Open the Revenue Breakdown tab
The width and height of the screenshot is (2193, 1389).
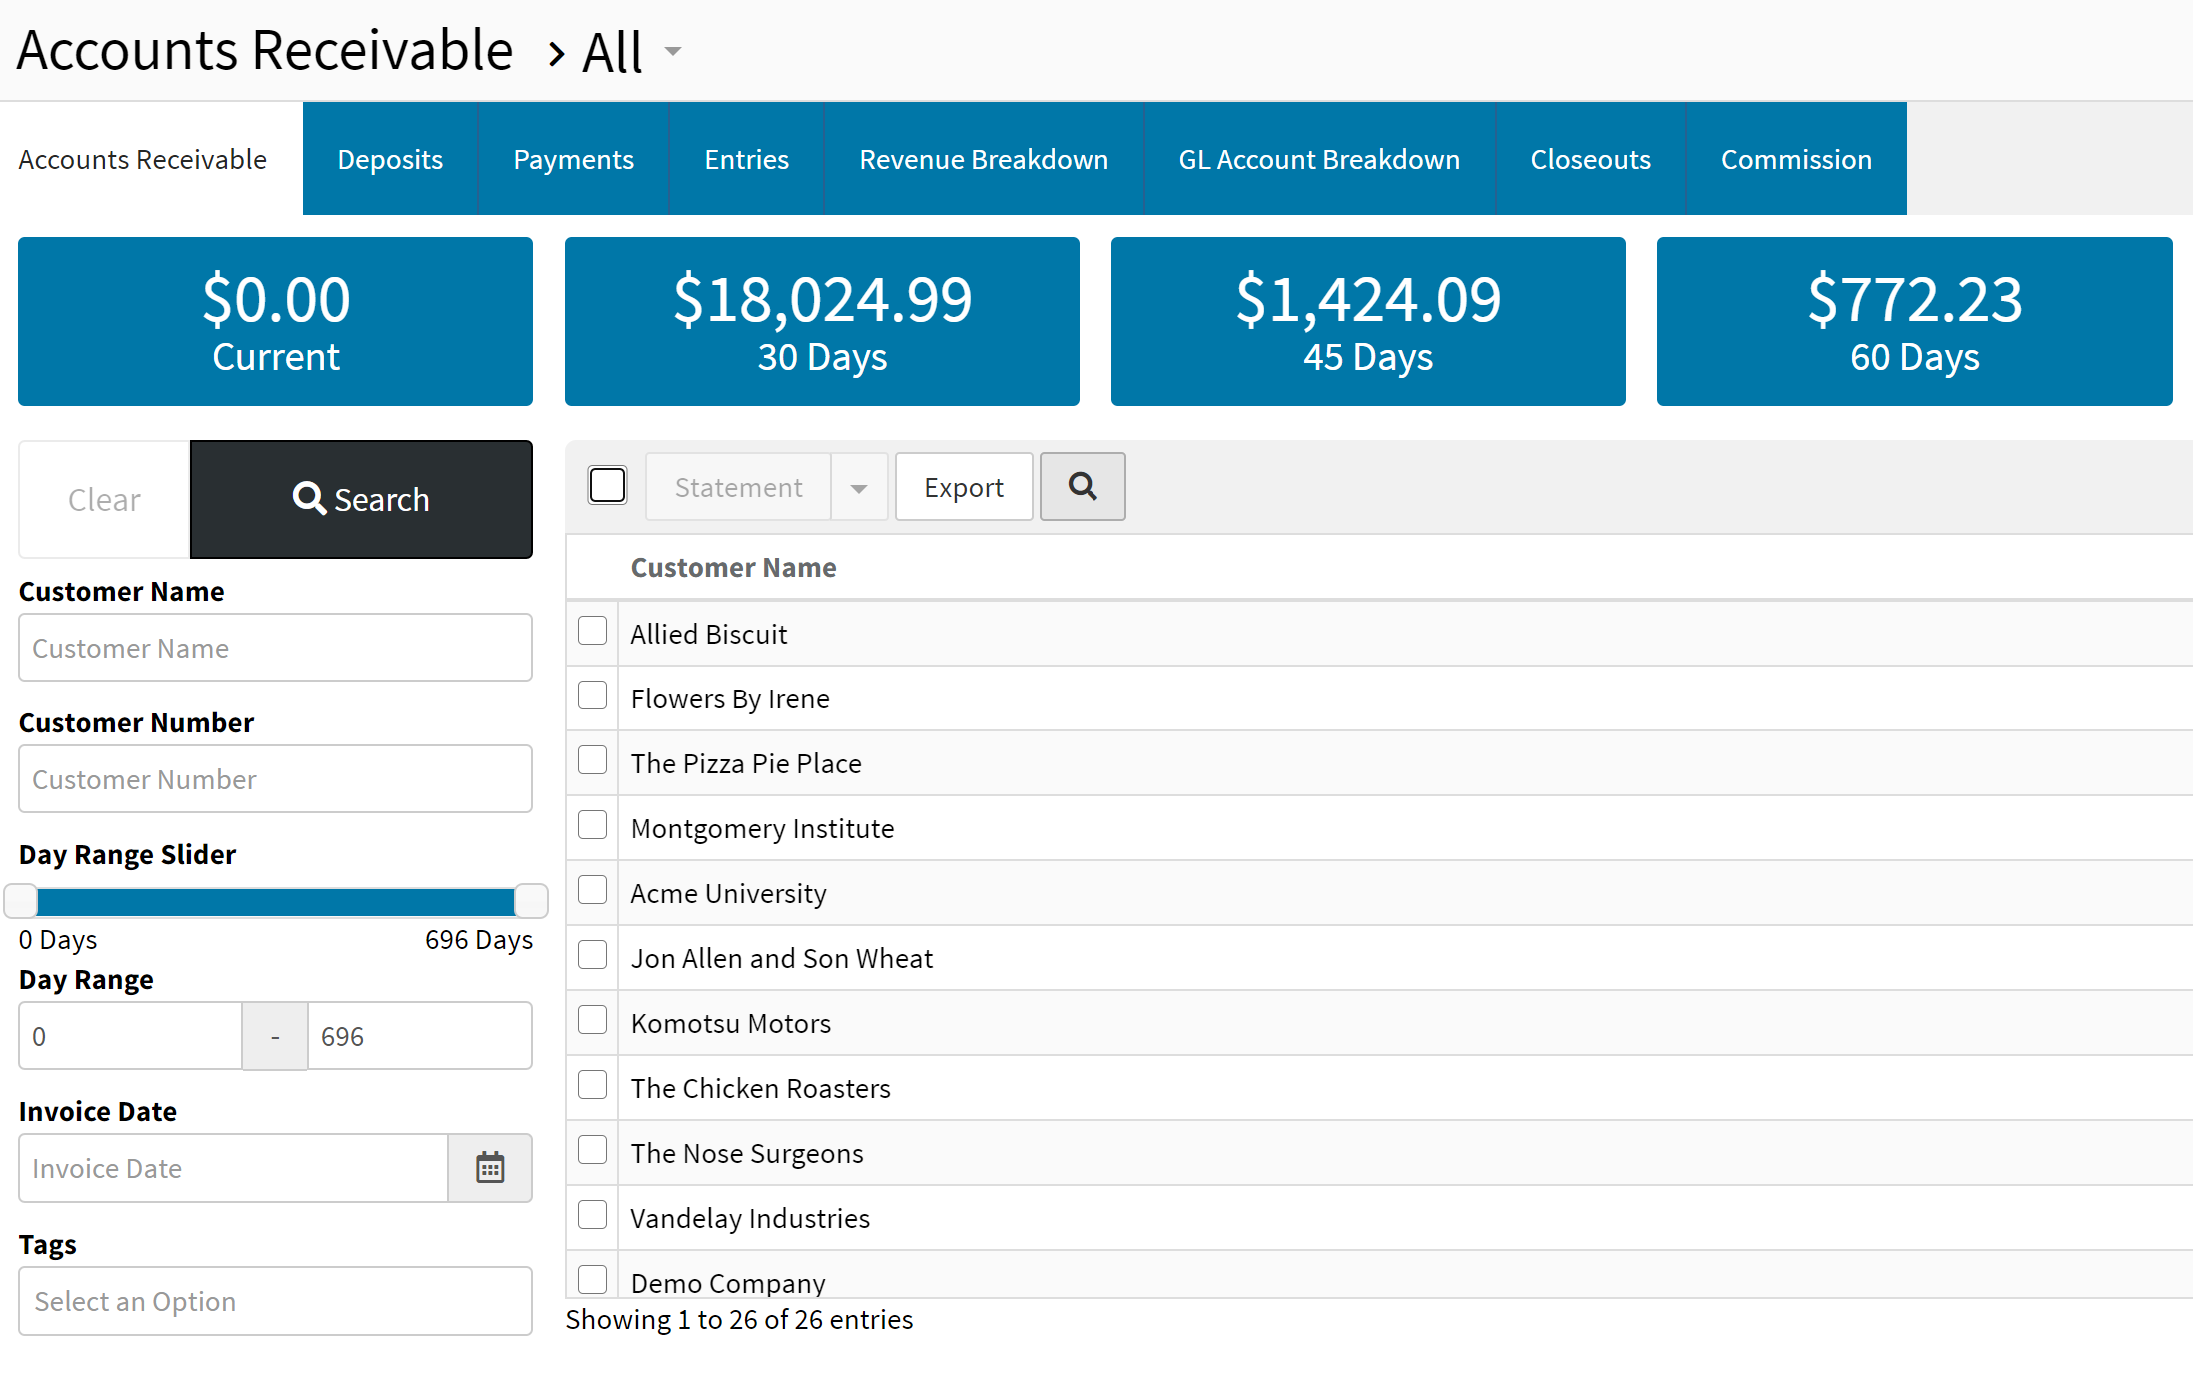click(x=983, y=159)
